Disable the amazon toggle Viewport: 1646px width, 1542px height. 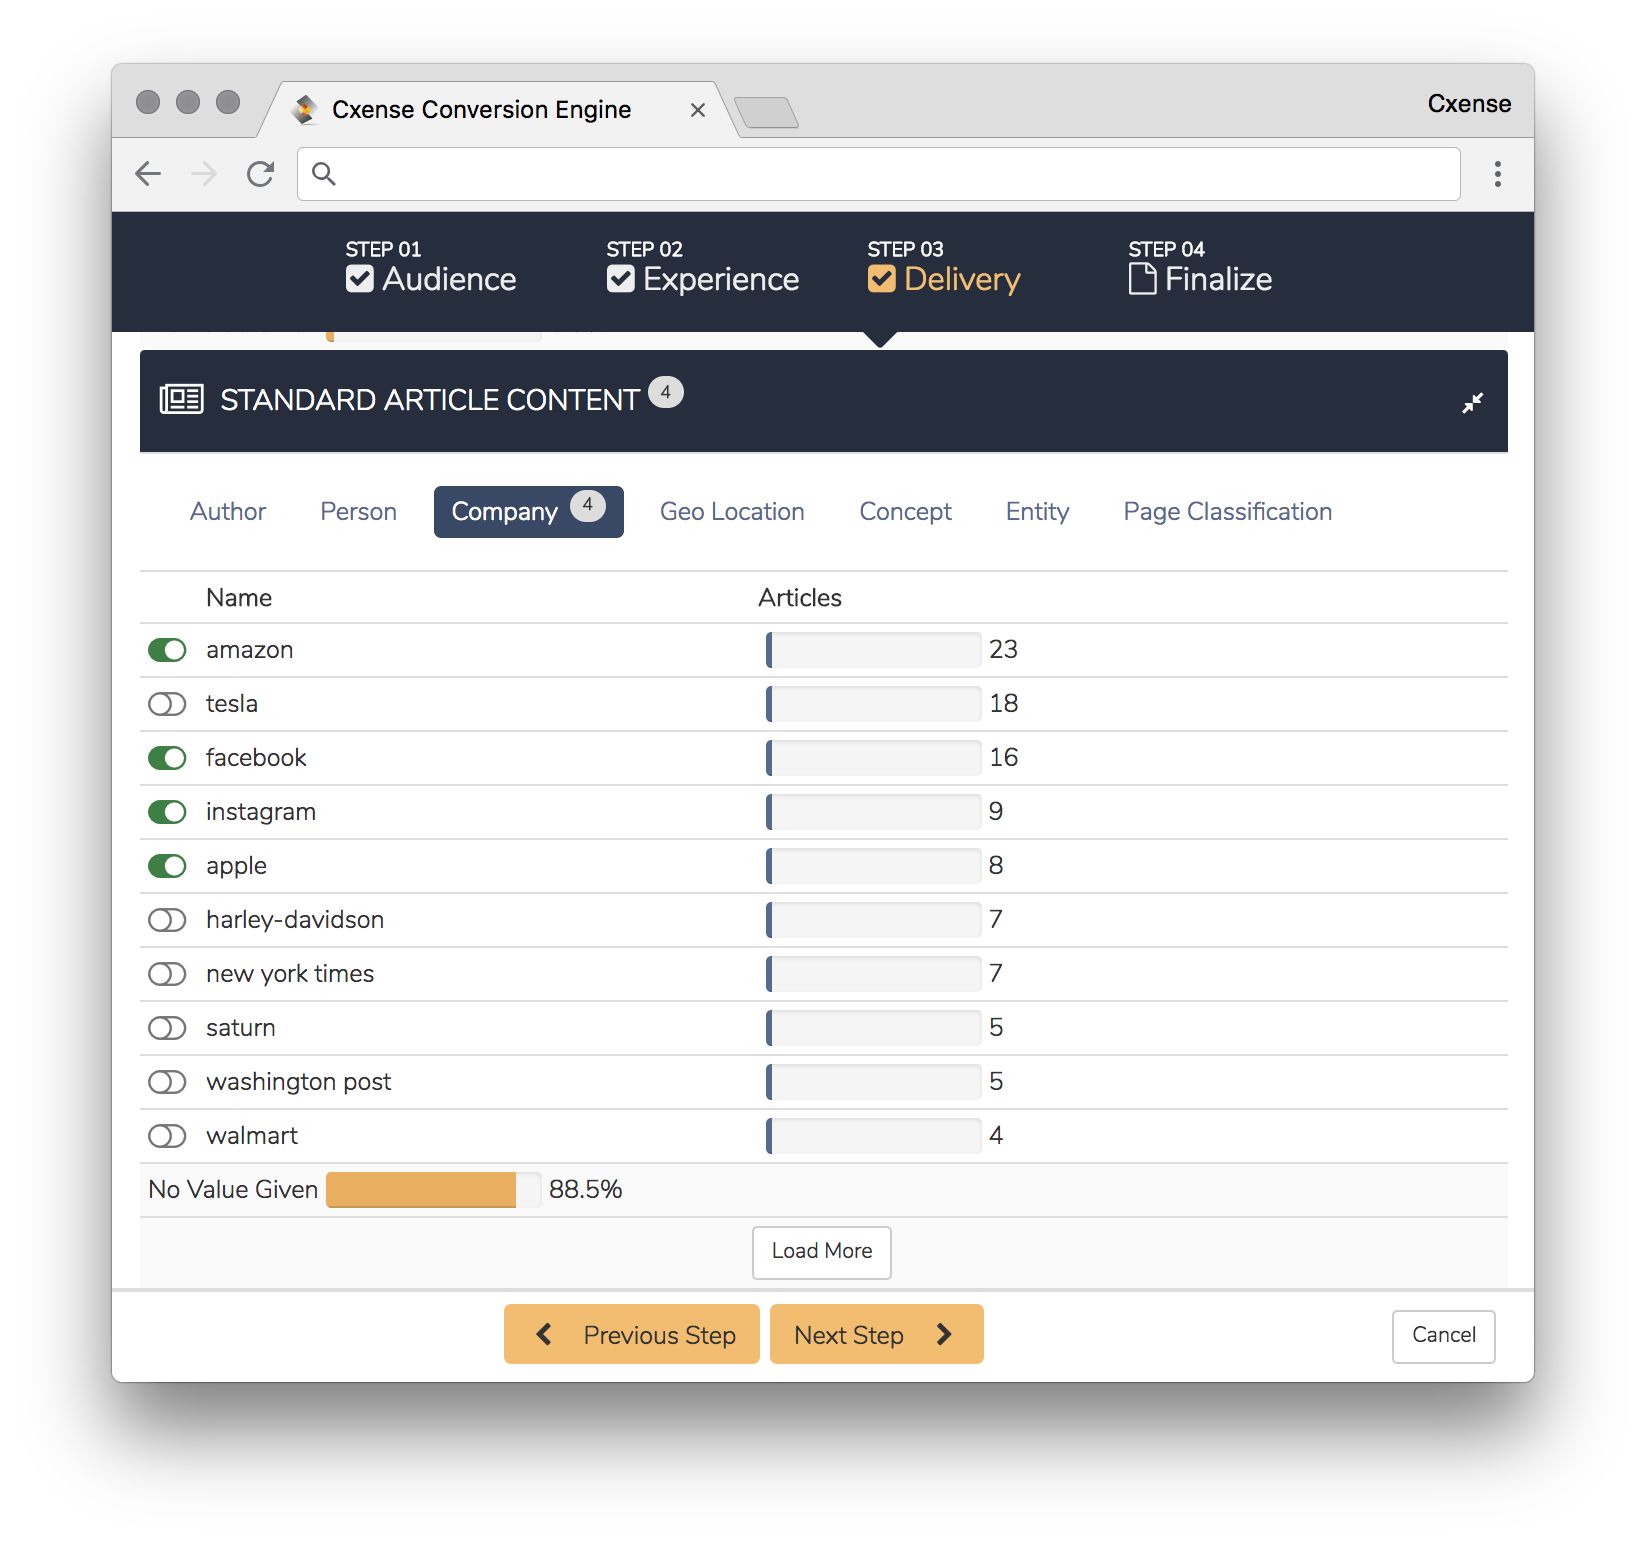(167, 650)
